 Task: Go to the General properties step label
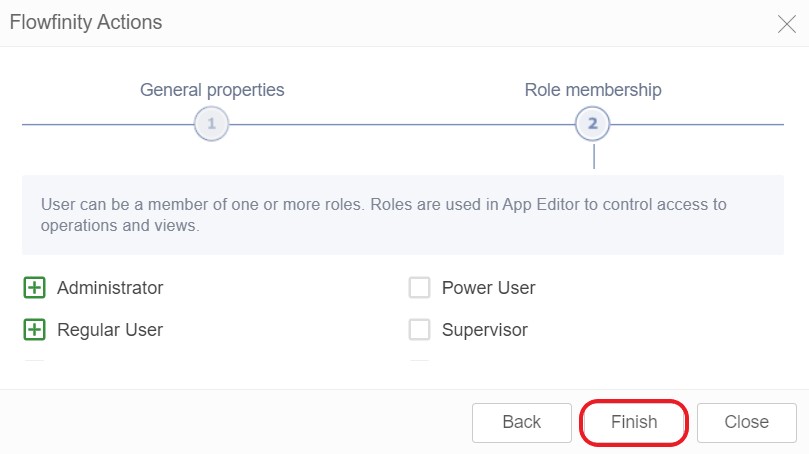coord(212,90)
